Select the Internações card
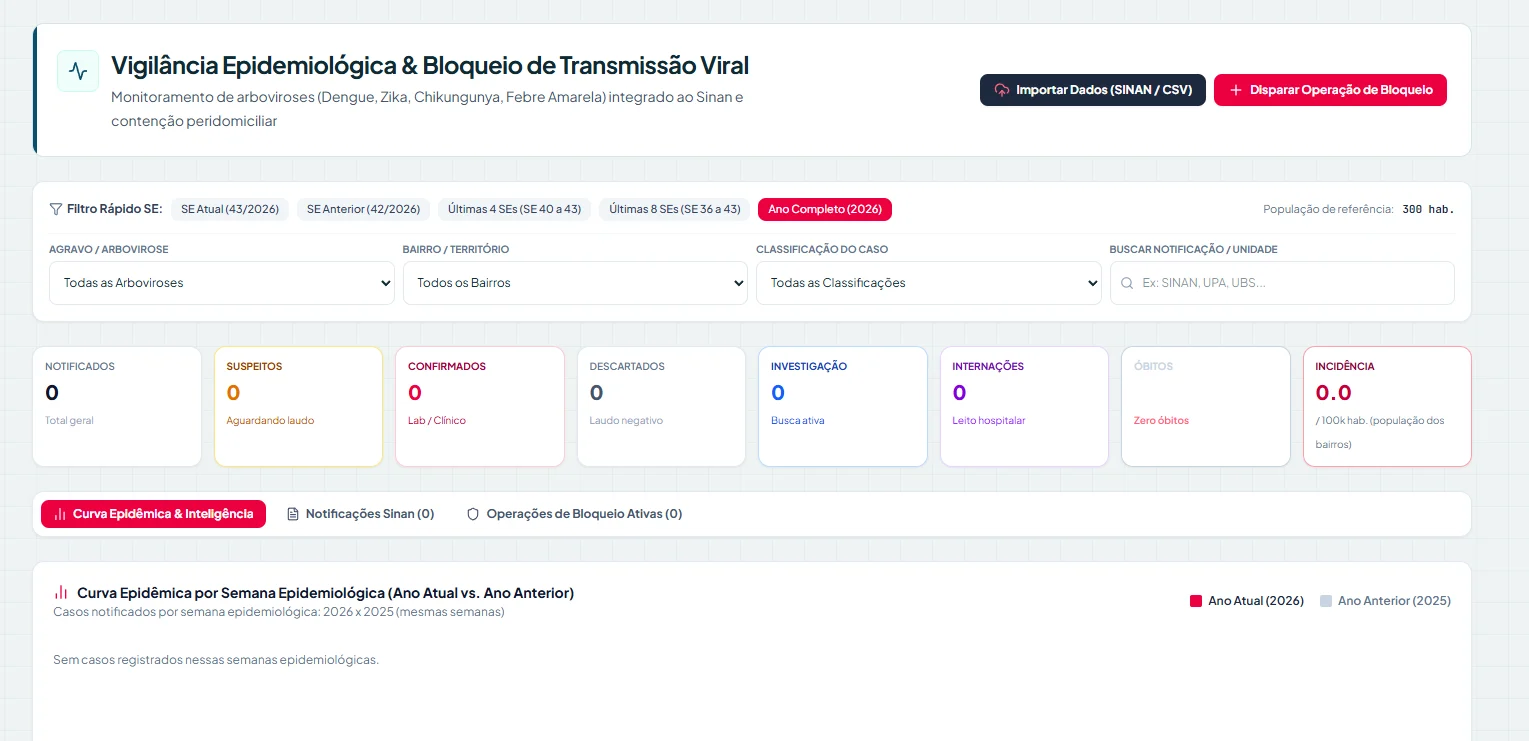The width and height of the screenshot is (1529, 741). pyautogui.click(x=1025, y=406)
